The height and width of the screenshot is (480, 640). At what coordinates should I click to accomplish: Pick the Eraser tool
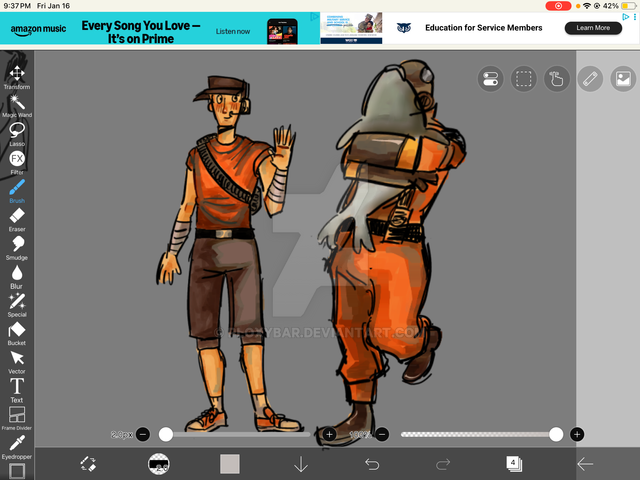[17, 216]
